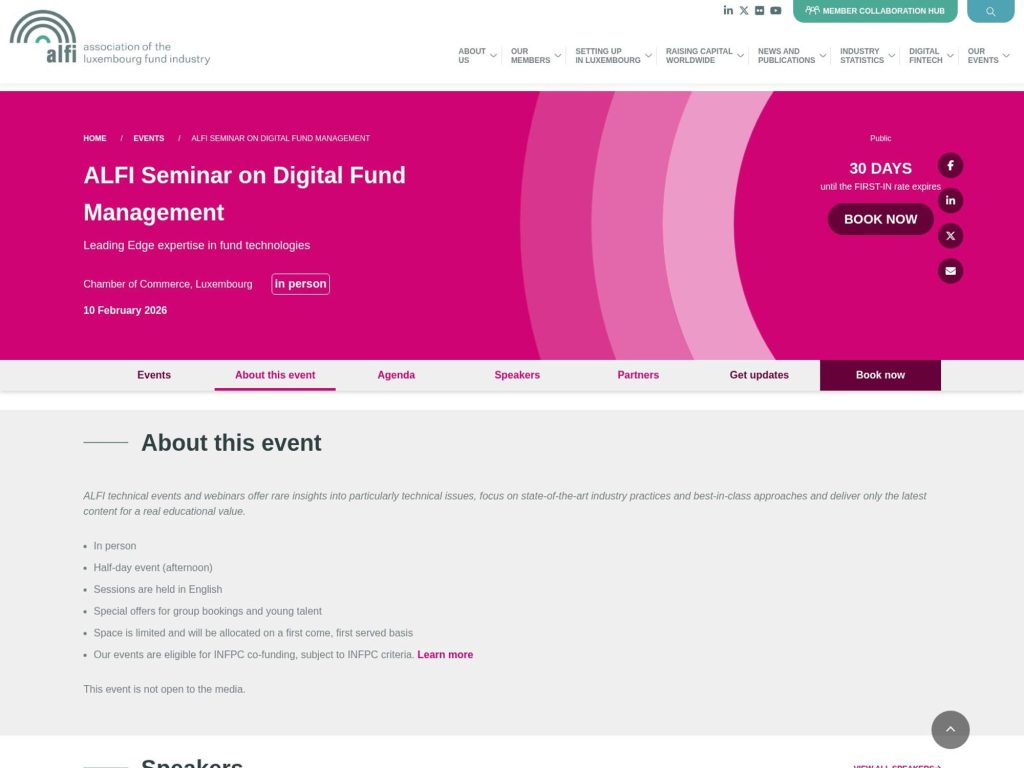Click VIEW ALL SPEAKERS link
1024x768 pixels.
893,765
